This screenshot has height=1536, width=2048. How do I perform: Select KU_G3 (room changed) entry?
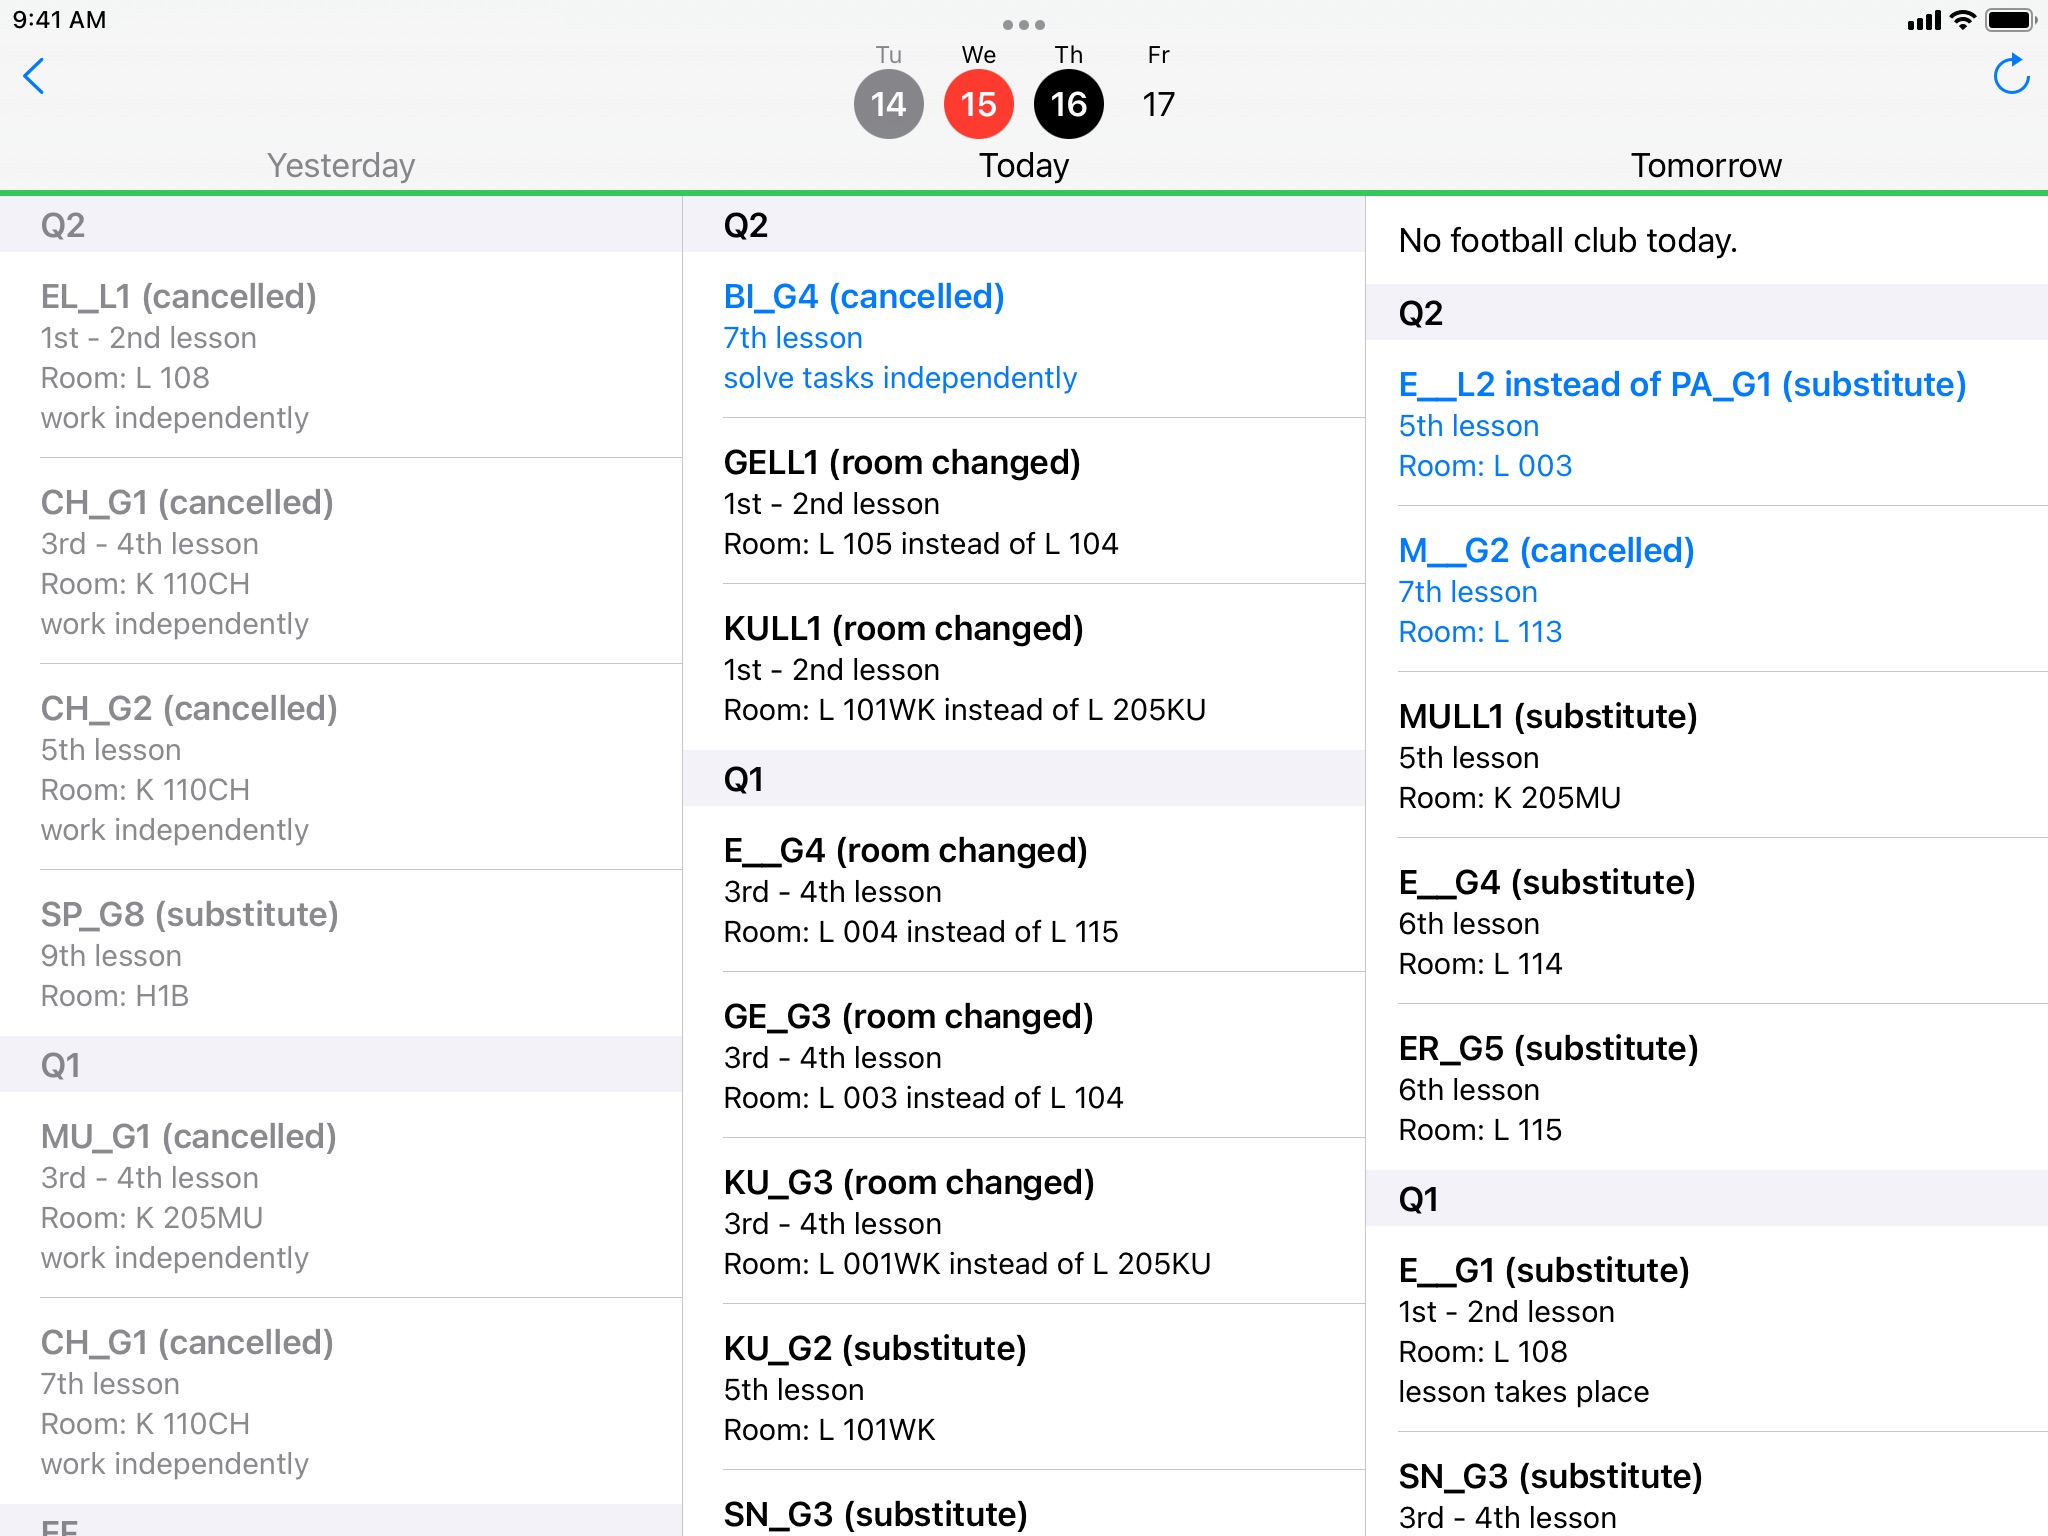(x=1024, y=1221)
